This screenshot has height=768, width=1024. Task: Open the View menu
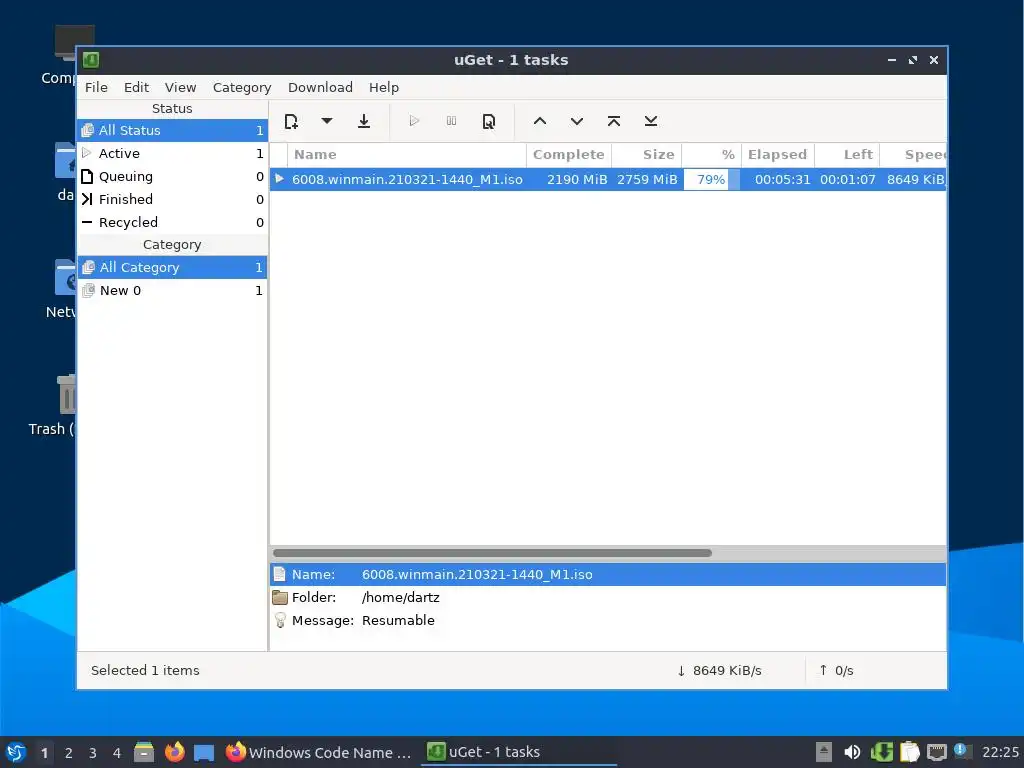[x=180, y=88]
